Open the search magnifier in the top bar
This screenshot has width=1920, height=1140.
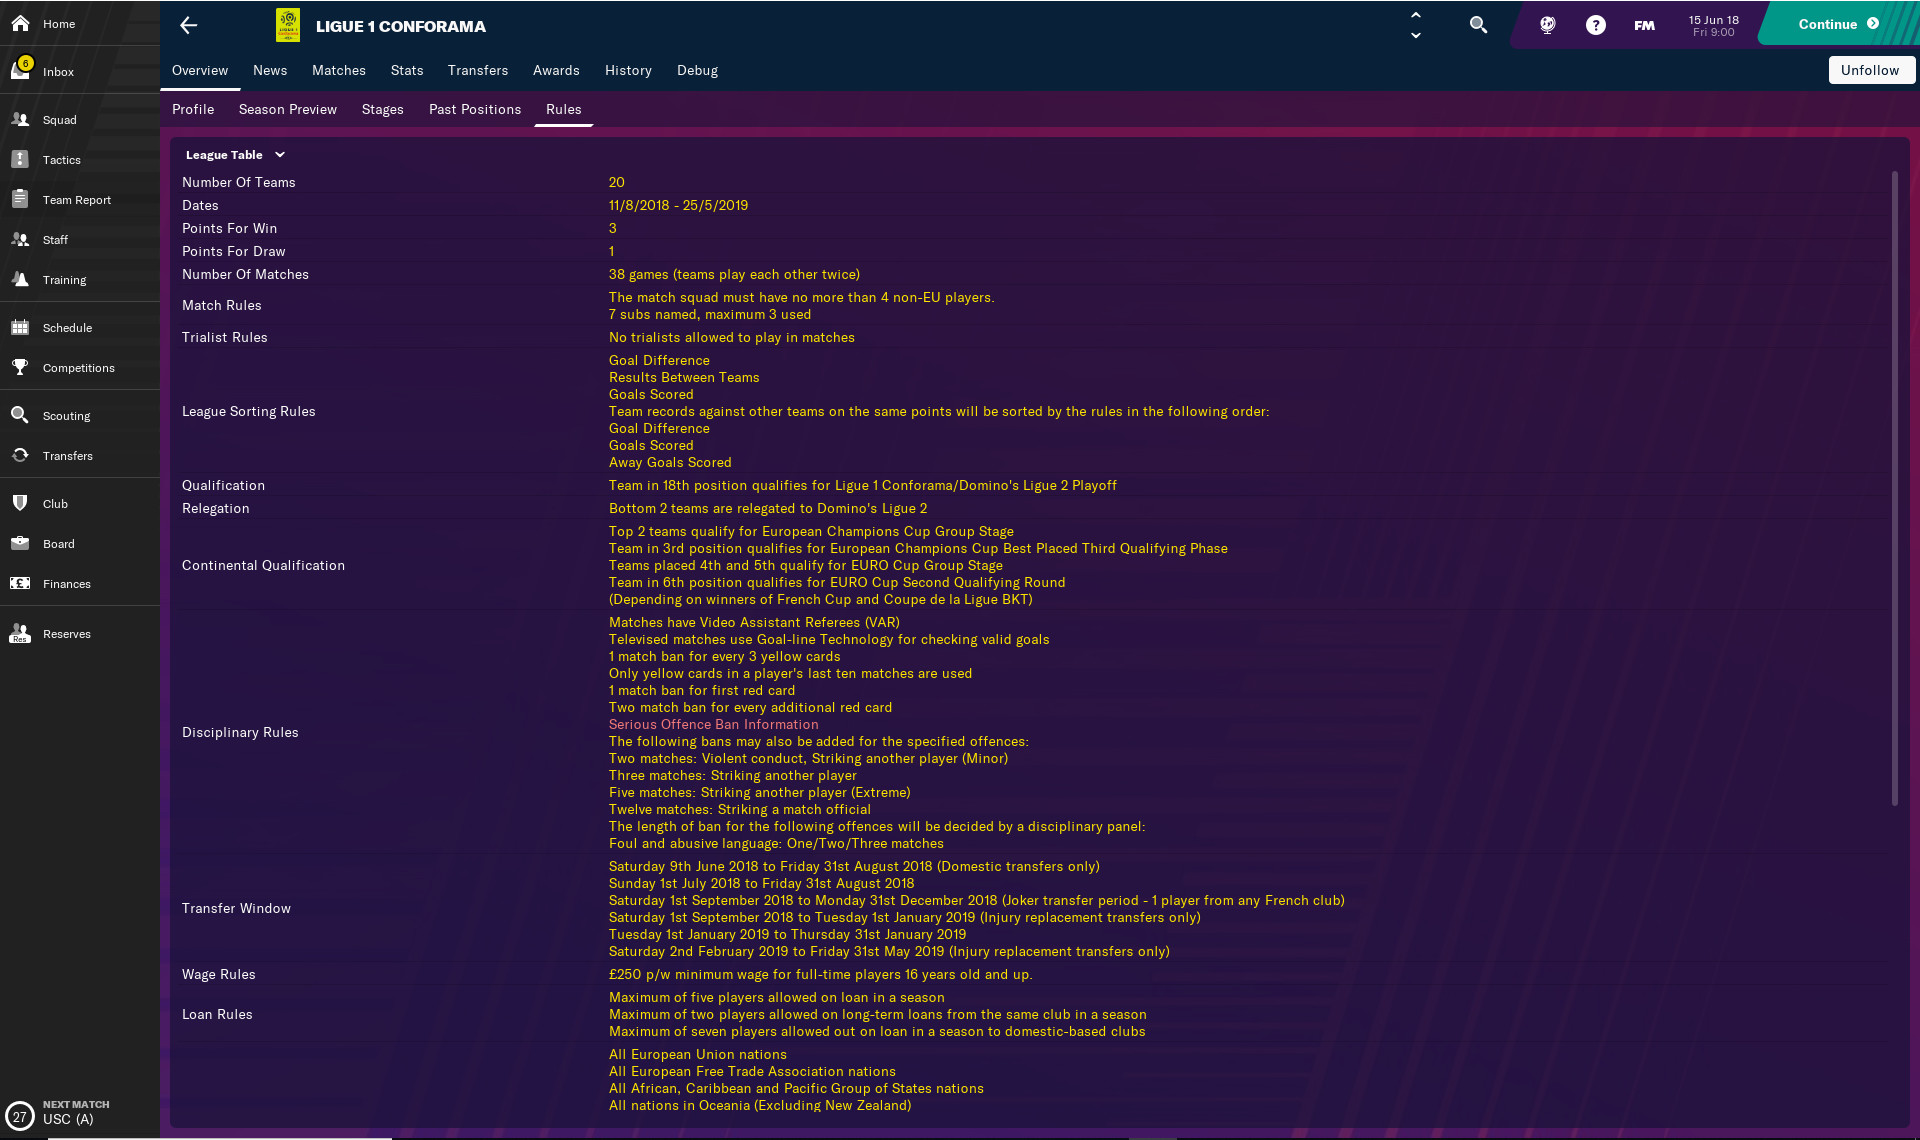[1478, 24]
